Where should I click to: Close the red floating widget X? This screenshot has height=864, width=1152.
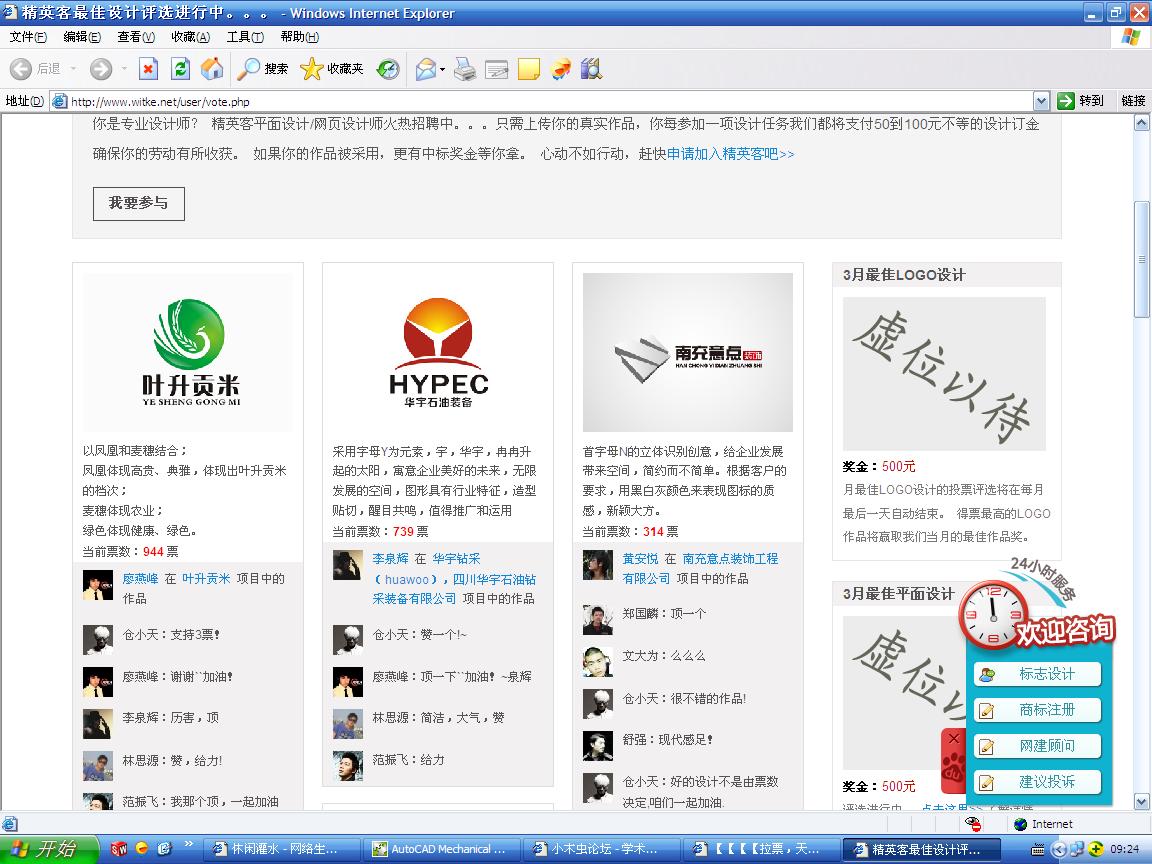click(x=954, y=738)
